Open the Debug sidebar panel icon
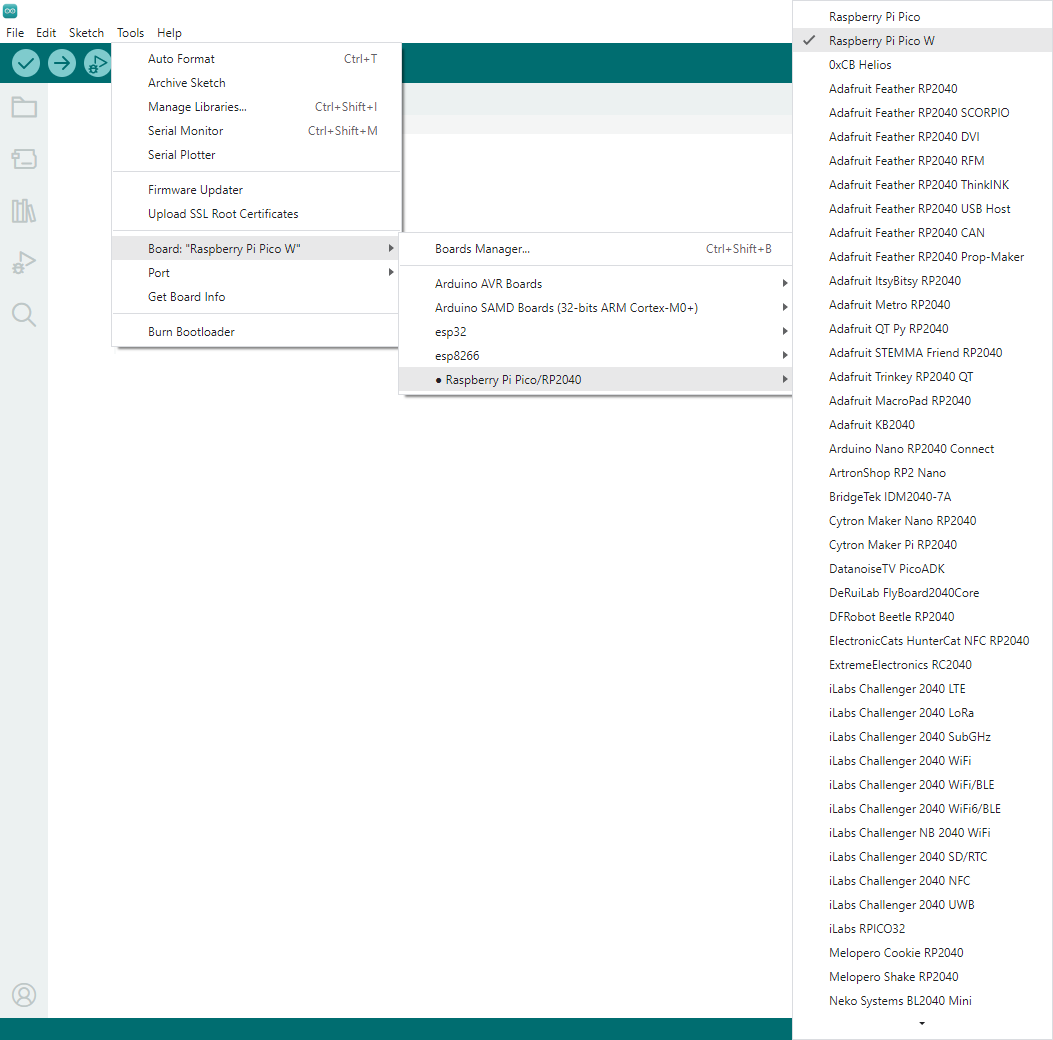 click(24, 263)
